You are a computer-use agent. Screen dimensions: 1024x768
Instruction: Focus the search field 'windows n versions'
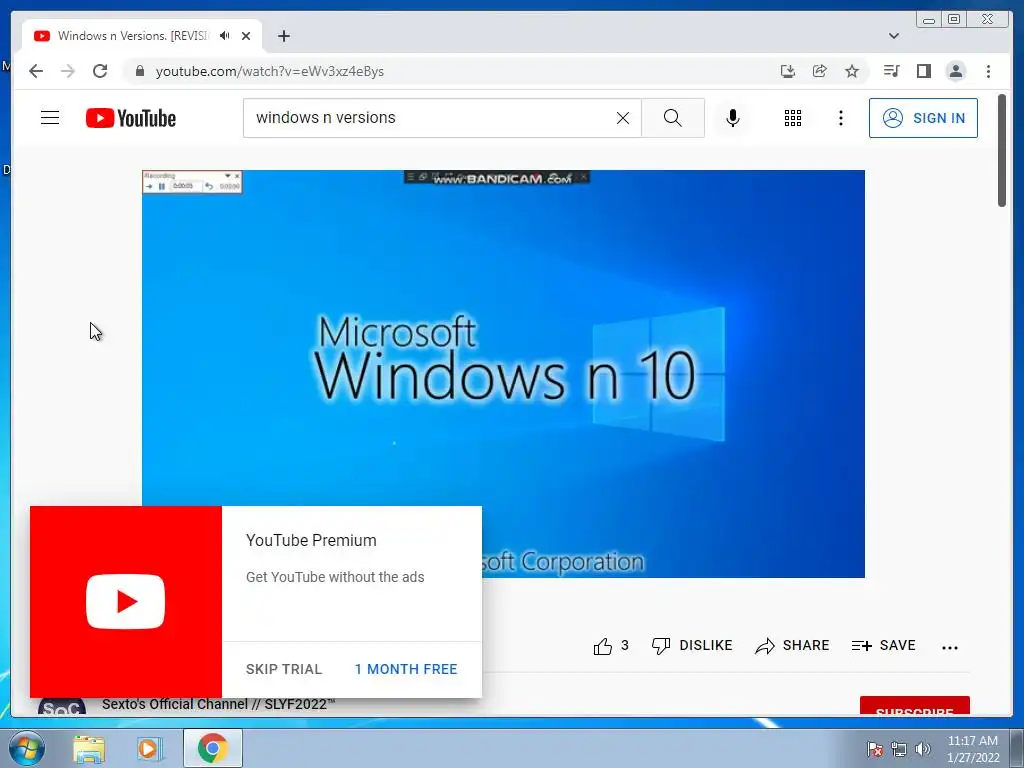click(x=431, y=118)
